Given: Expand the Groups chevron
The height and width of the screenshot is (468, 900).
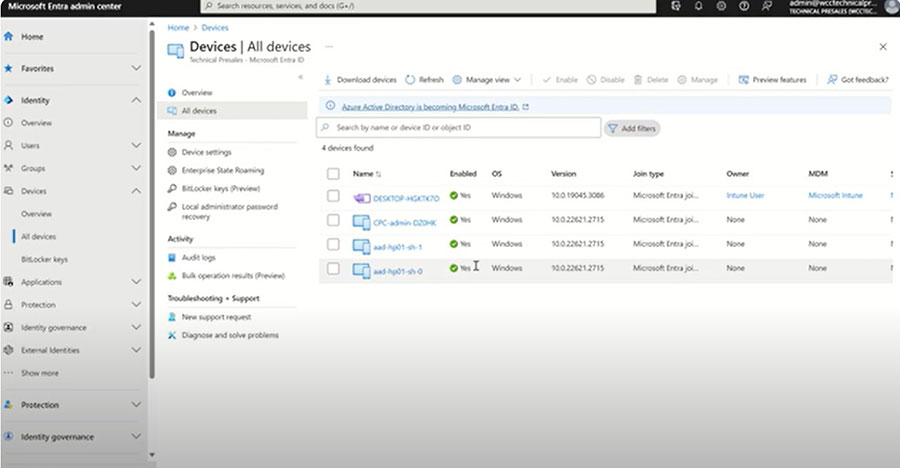Looking at the screenshot, I should (136, 168).
